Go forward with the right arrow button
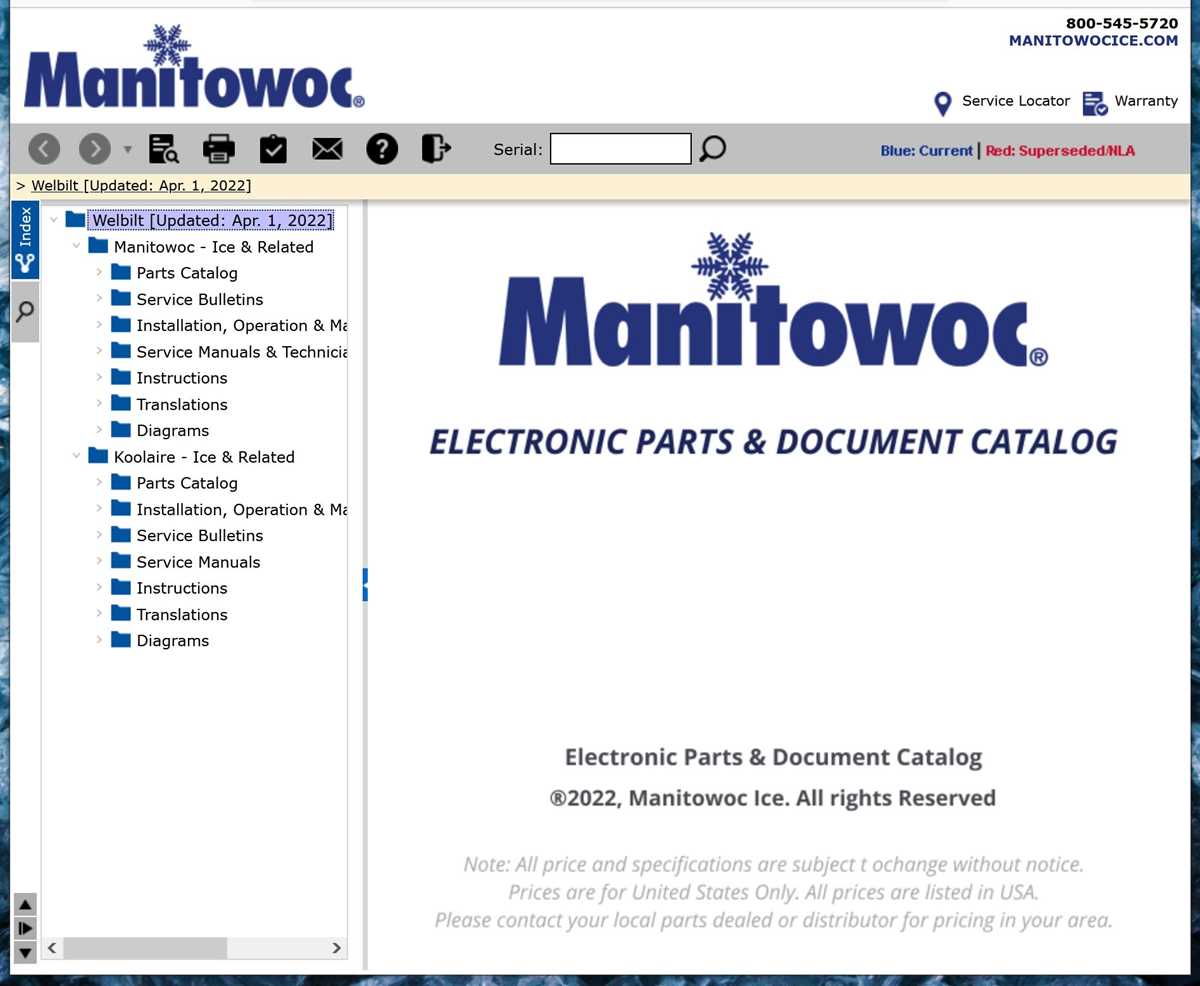The height and width of the screenshot is (986, 1200). 95,149
